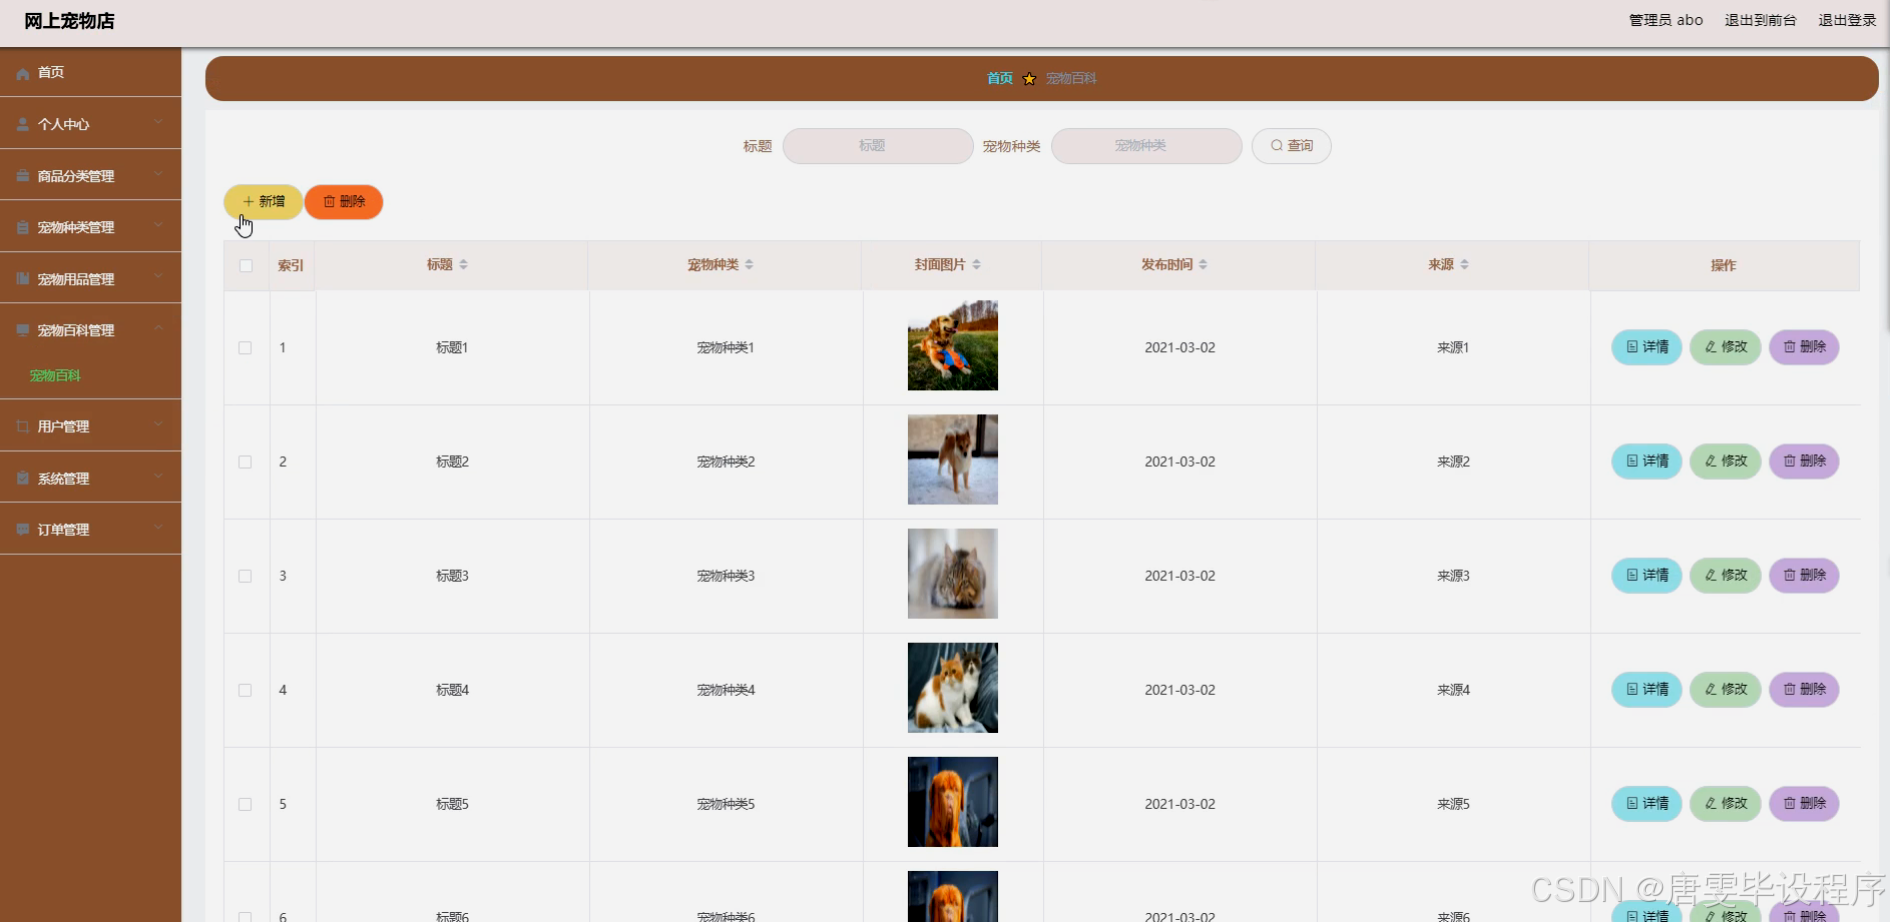1890x922 pixels.
Task: Click the orange 删除 batch button
Action: 344,202
